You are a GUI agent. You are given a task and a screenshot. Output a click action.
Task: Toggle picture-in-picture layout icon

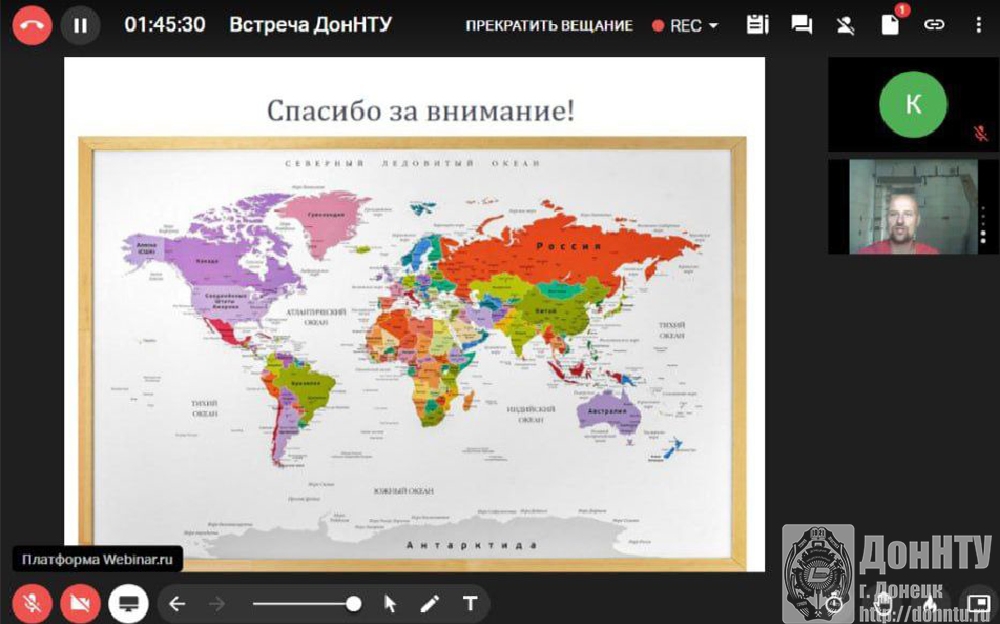(x=979, y=603)
